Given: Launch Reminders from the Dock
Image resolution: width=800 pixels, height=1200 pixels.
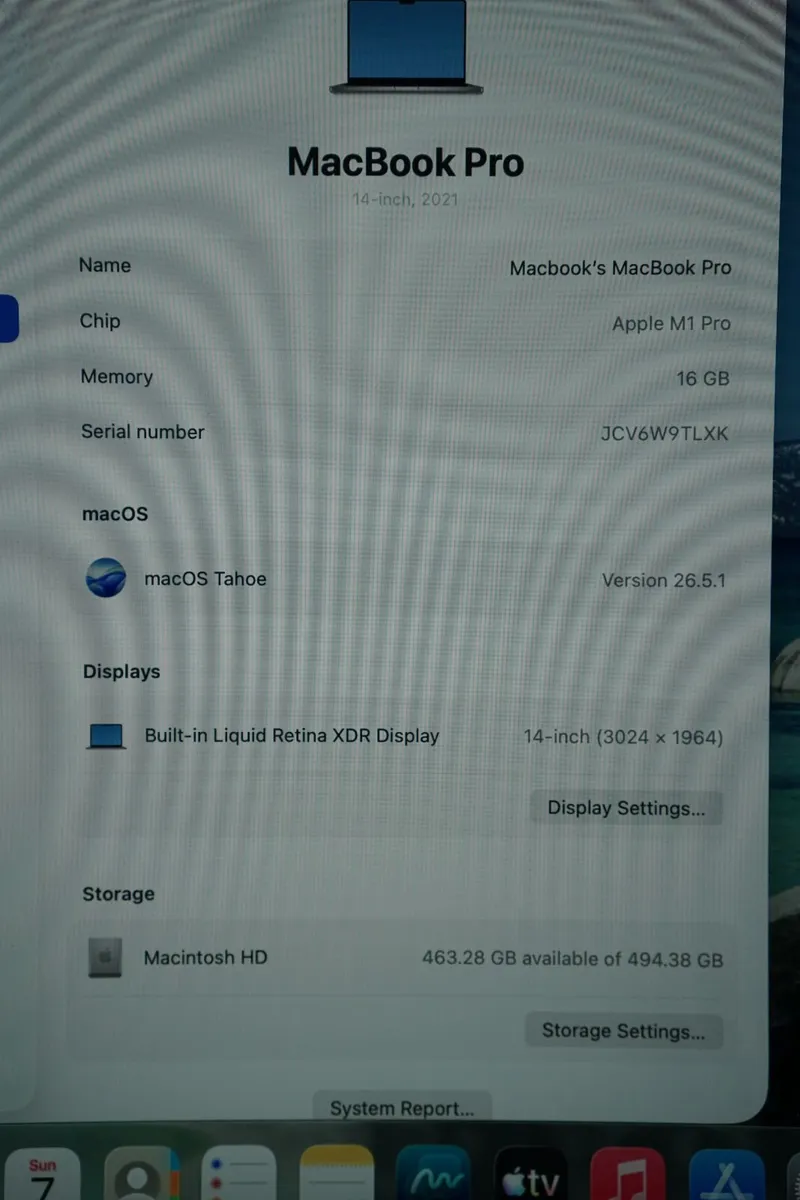Looking at the screenshot, I should tap(238, 1174).
